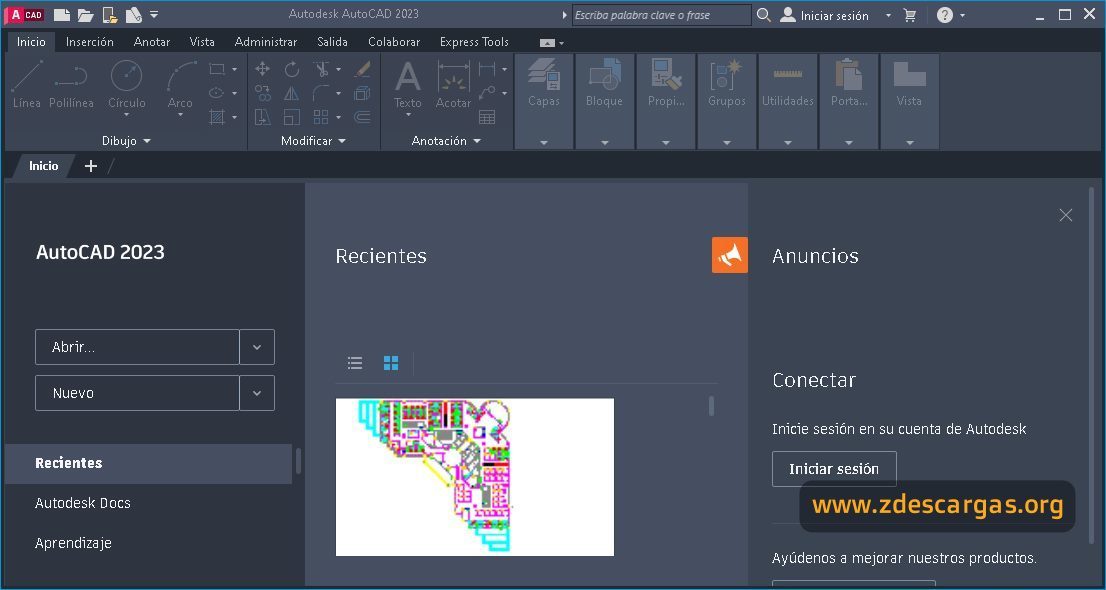Click the Nuevo button
This screenshot has width=1106, height=590.
[137, 393]
